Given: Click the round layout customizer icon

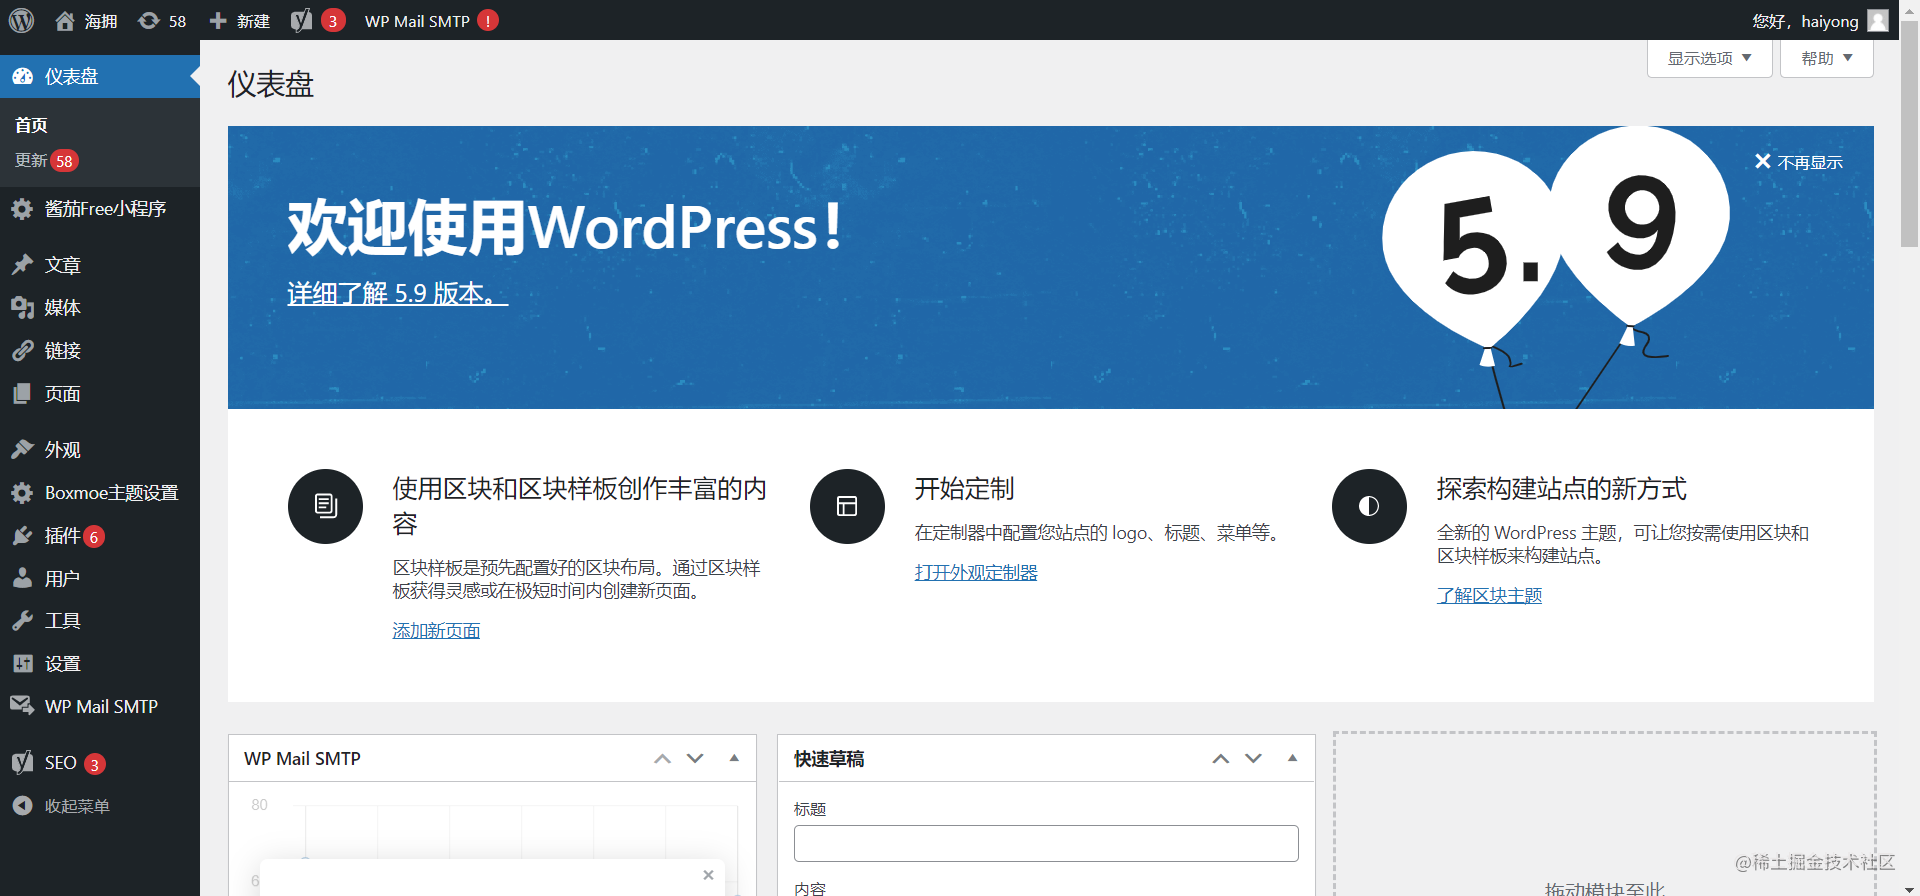Looking at the screenshot, I should click(847, 506).
